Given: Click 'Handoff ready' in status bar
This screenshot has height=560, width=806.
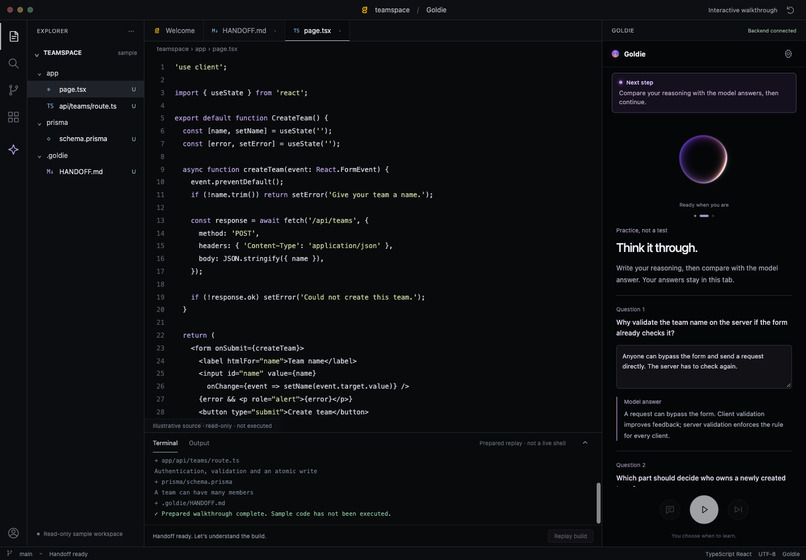Looking at the screenshot, I should tap(68, 554).
